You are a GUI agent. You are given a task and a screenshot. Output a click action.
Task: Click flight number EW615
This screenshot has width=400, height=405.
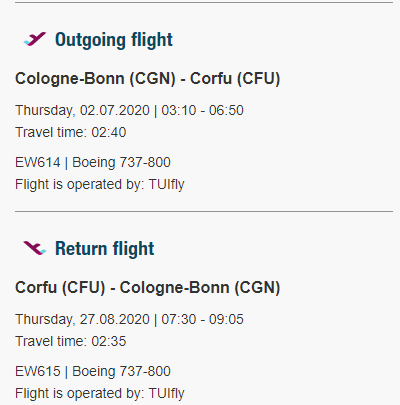coord(38,371)
